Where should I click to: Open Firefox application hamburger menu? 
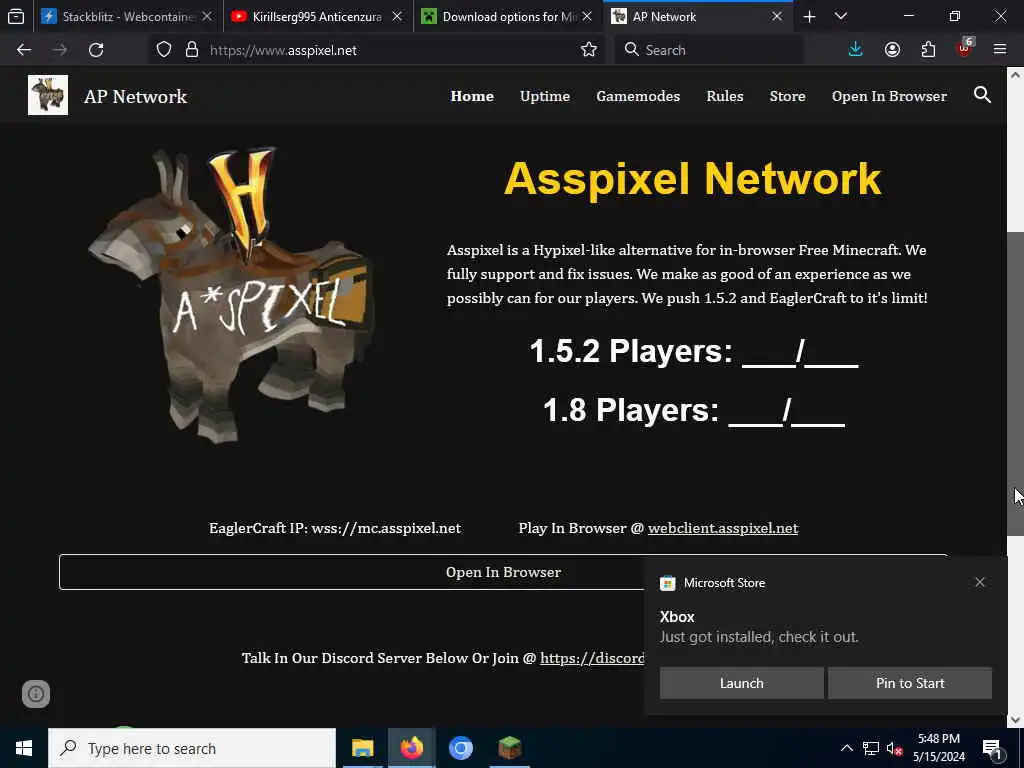[x=1000, y=50]
